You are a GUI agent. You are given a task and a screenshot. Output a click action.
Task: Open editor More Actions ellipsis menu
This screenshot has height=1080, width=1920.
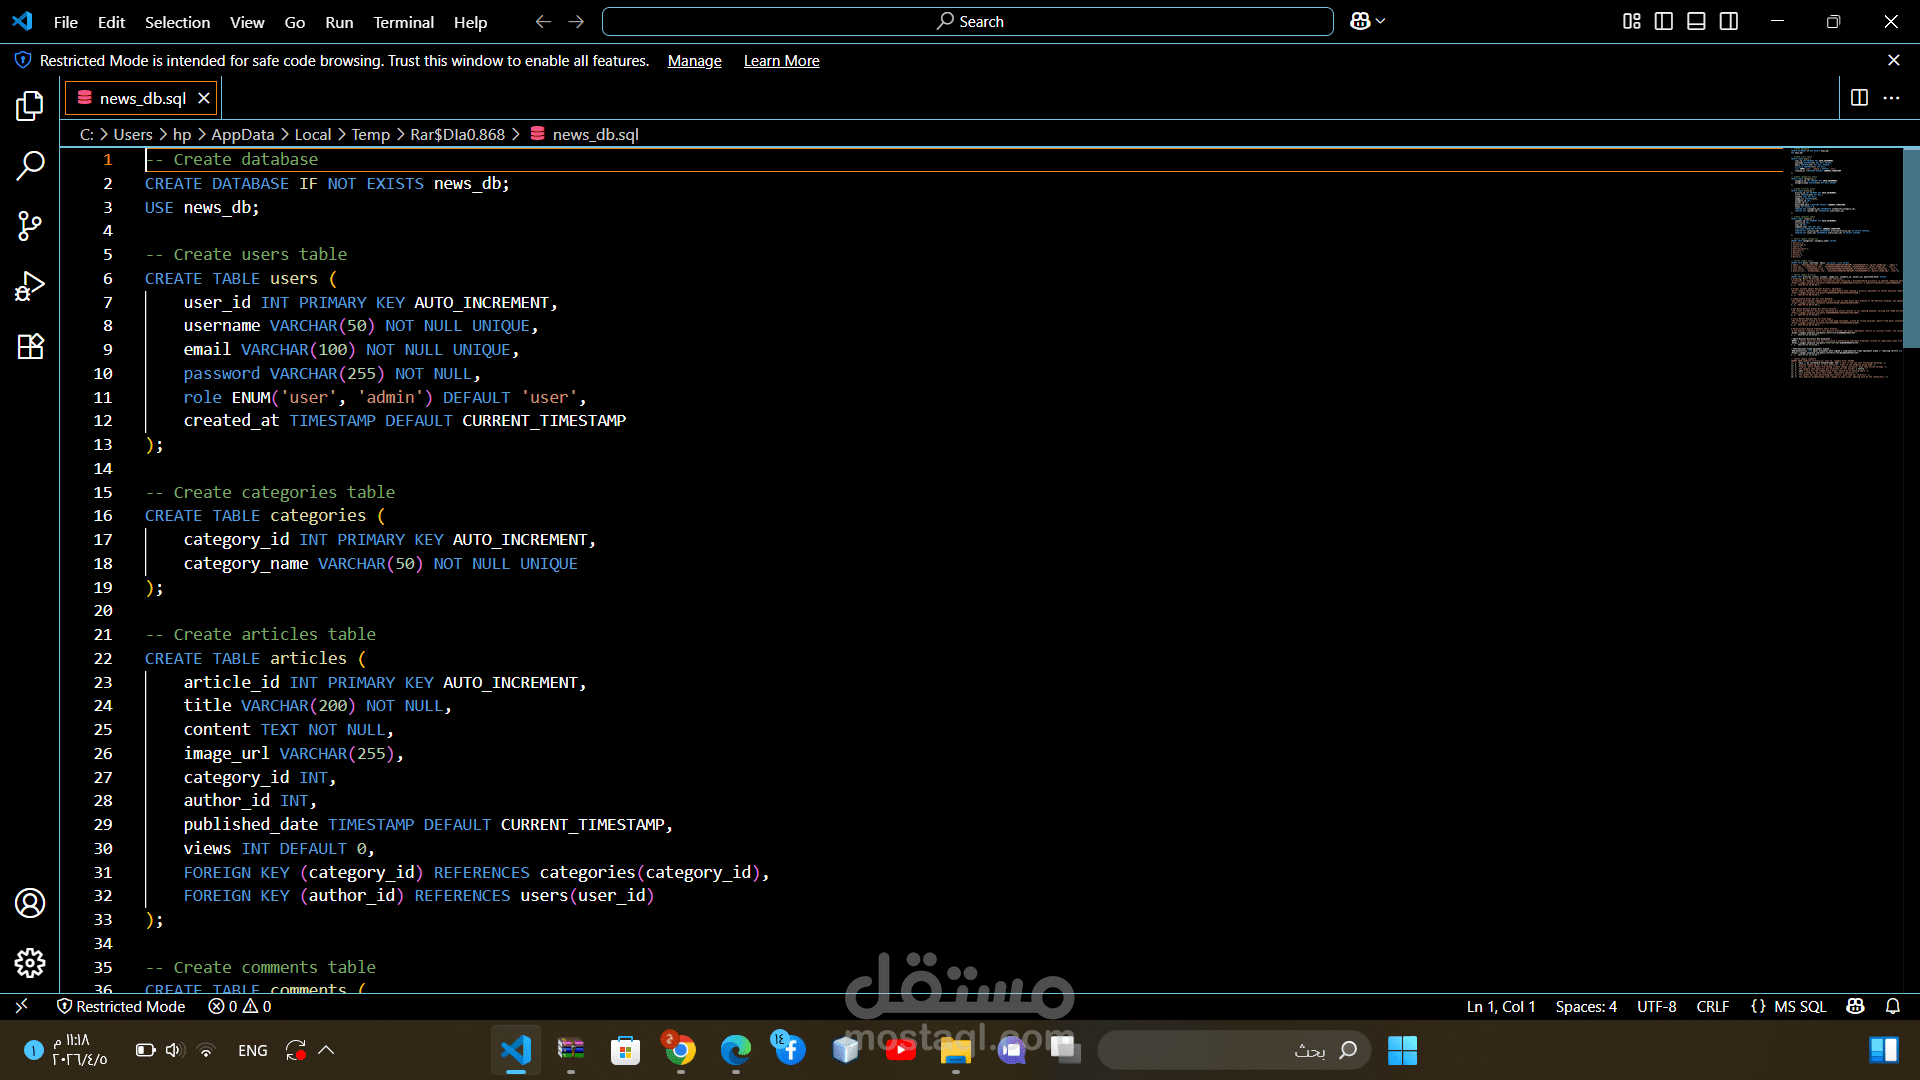(1891, 98)
